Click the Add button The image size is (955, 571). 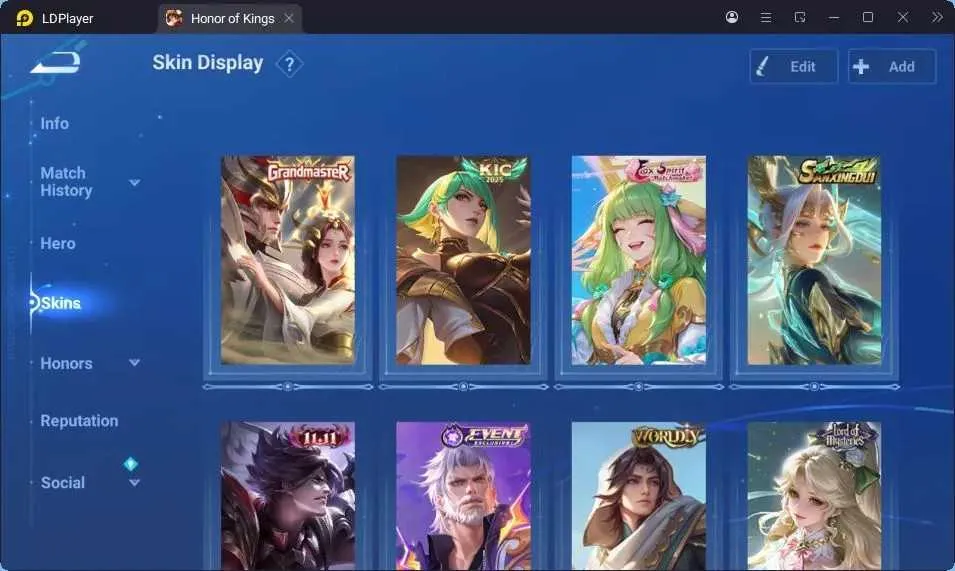892,66
